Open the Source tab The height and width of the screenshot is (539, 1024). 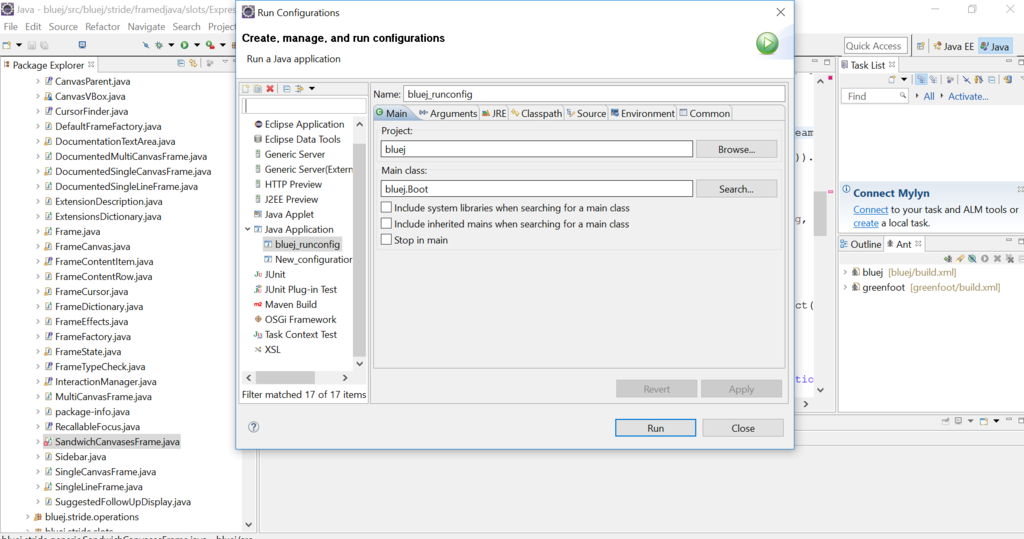click(586, 113)
